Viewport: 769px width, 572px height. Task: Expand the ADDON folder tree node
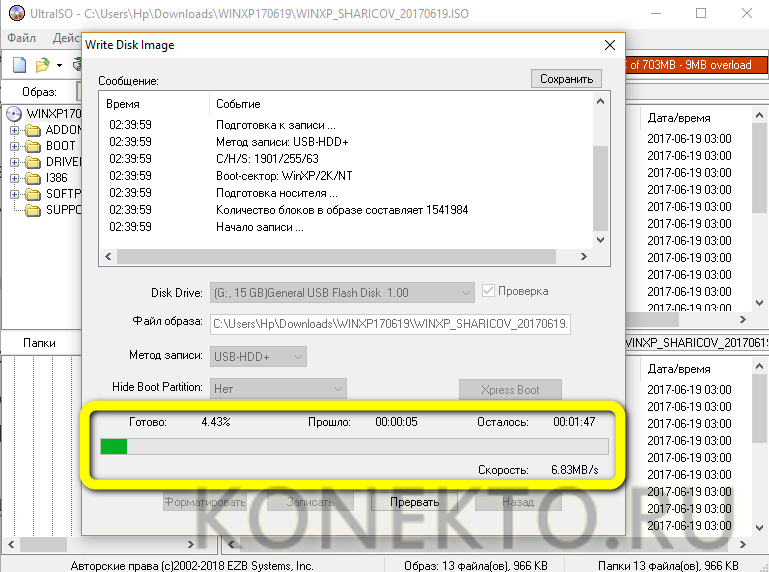point(14,130)
